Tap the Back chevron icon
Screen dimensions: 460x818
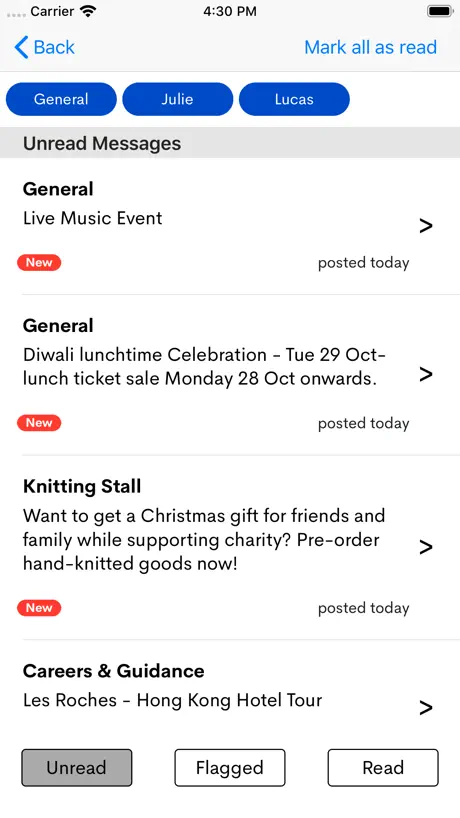(x=21, y=47)
